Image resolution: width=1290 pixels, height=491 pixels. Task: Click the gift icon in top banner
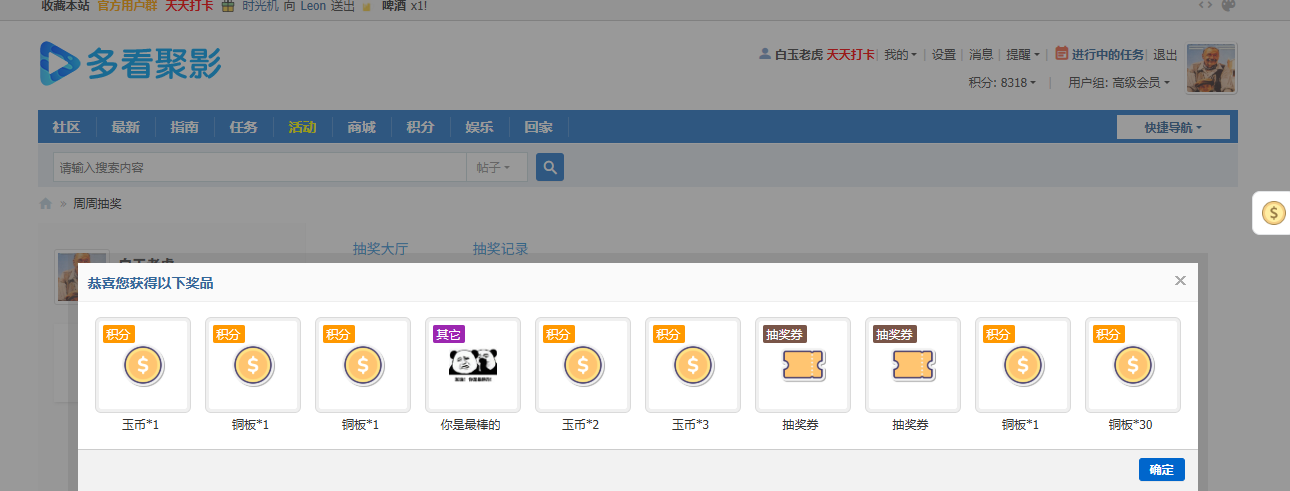228,6
